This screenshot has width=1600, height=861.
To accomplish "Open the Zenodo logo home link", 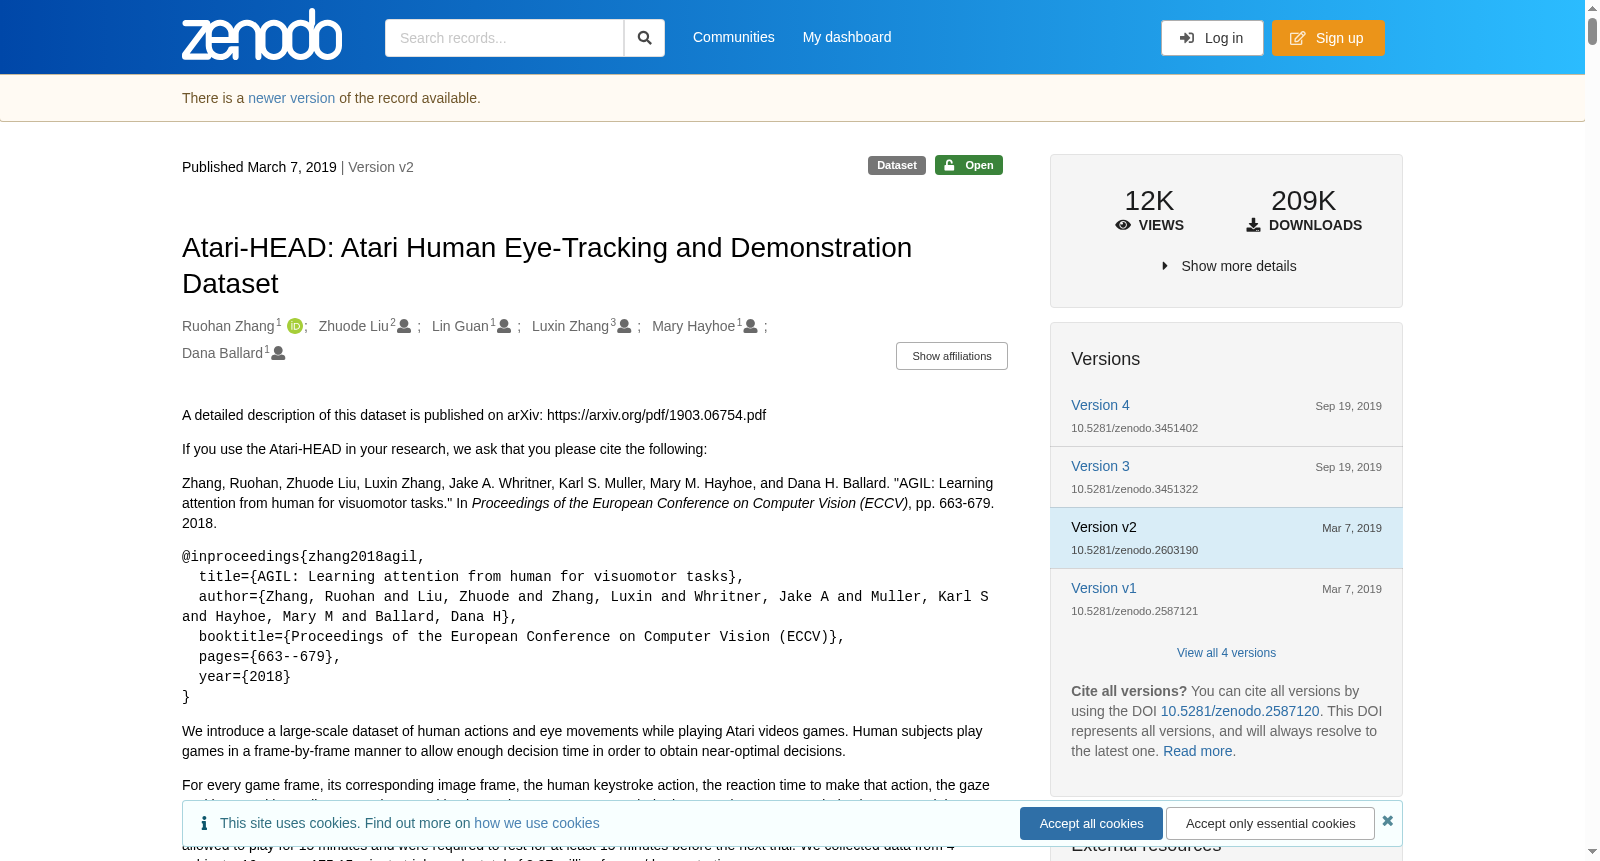I will pyautogui.click(x=262, y=35).
